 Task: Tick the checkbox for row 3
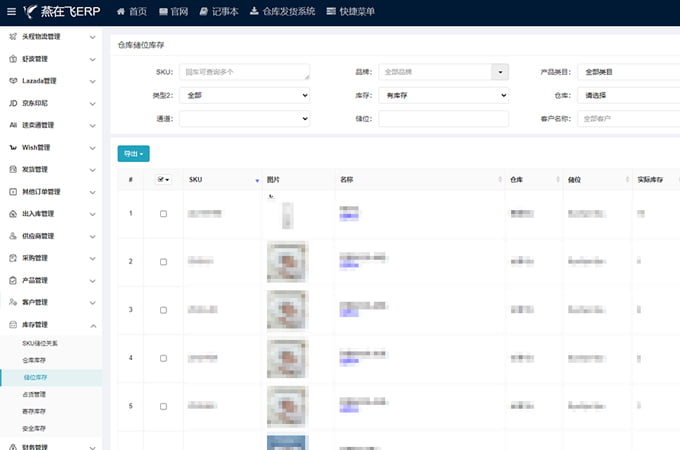pyautogui.click(x=164, y=310)
